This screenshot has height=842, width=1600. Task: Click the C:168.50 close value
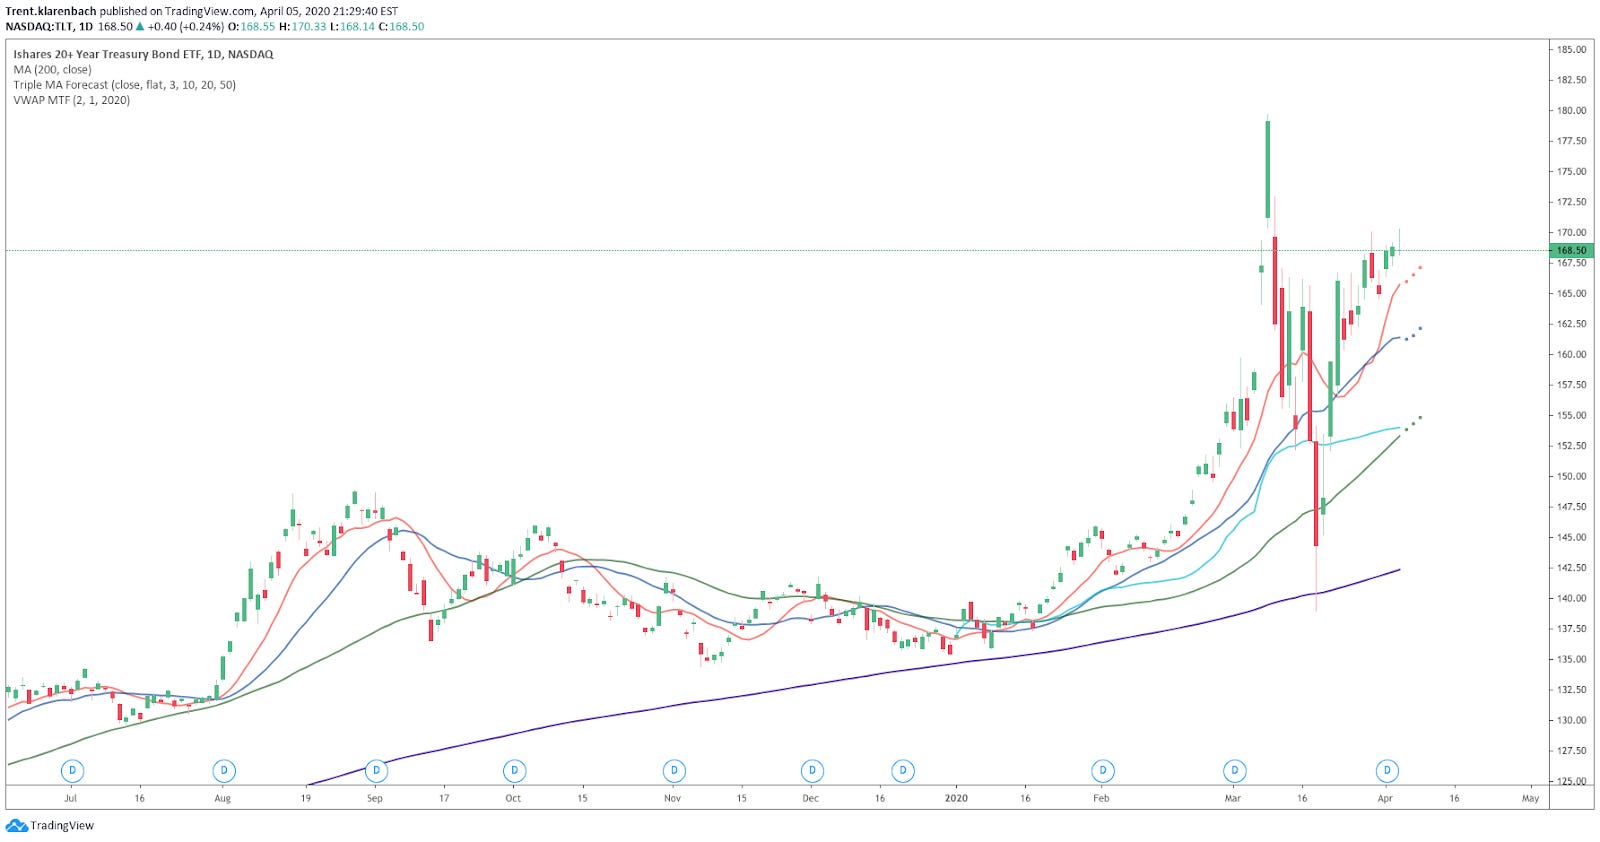(x=402, y=27)
